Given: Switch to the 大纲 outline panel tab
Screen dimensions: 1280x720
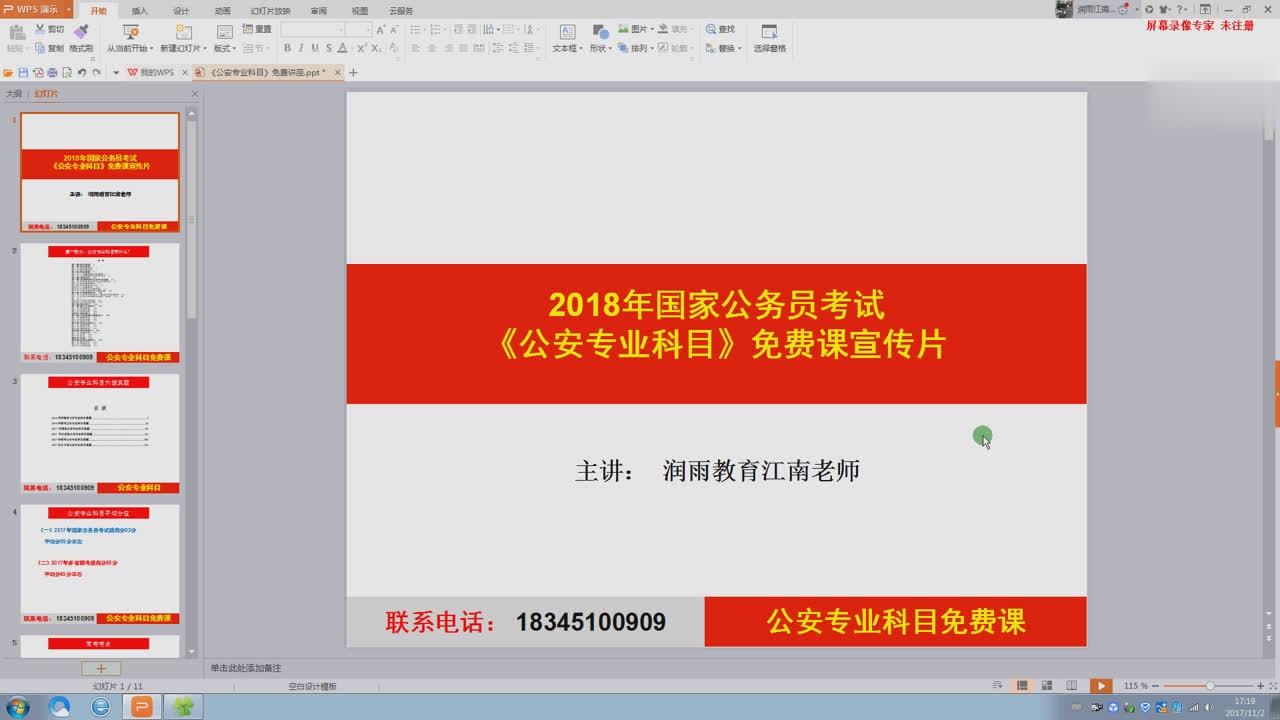Looking at the screenshot, I should click(14, 94).
